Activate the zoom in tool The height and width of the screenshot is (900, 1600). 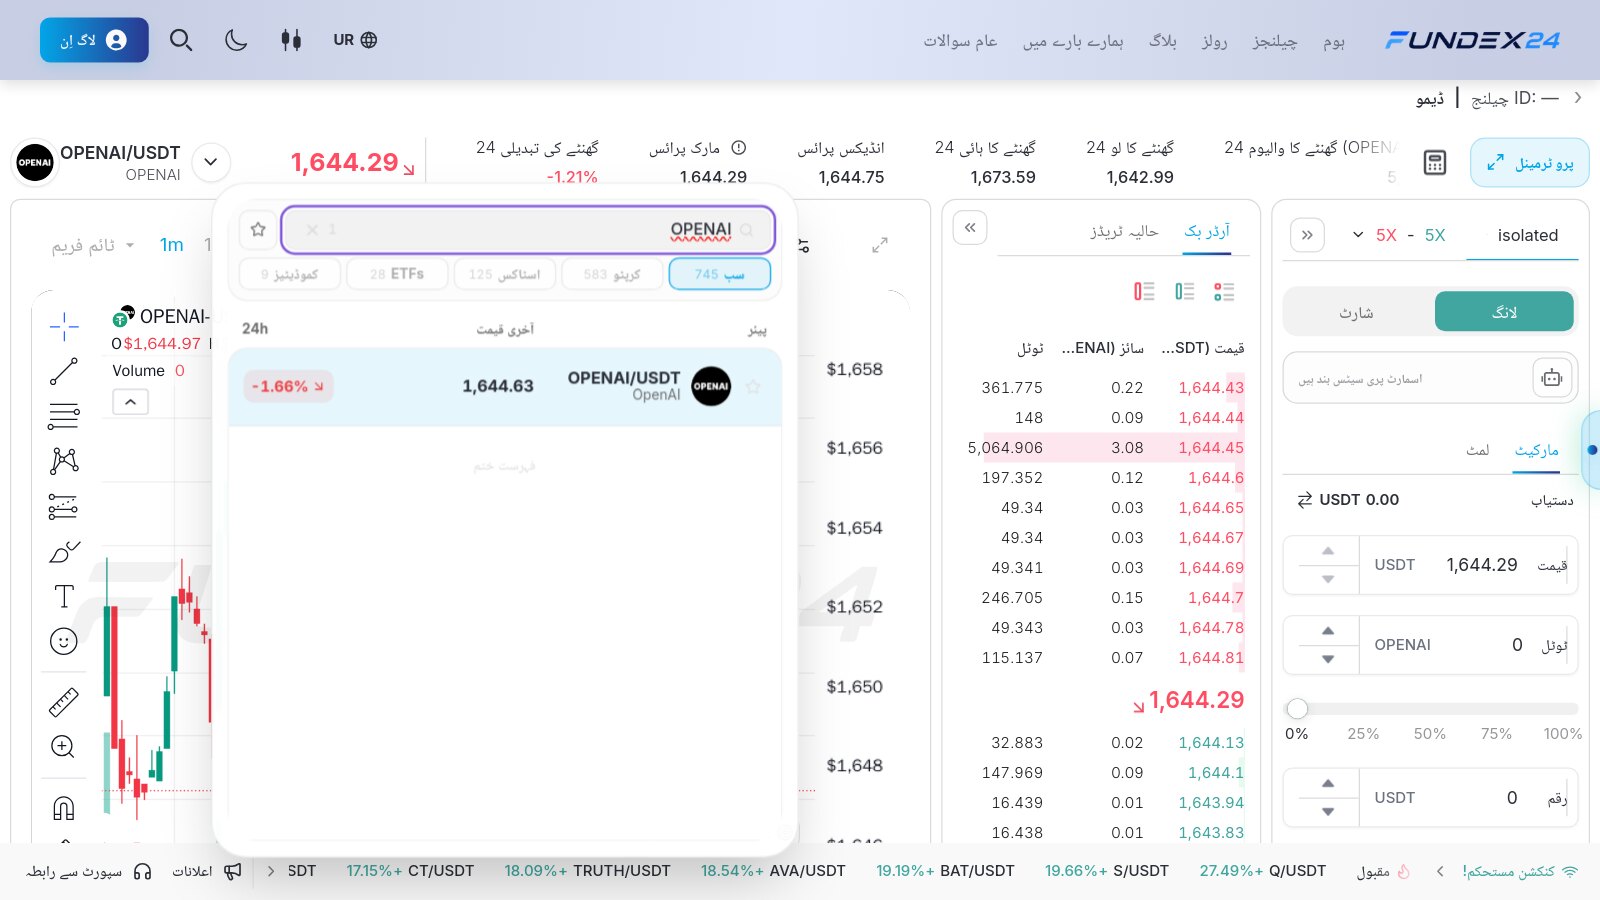click(x=63, y=746)
